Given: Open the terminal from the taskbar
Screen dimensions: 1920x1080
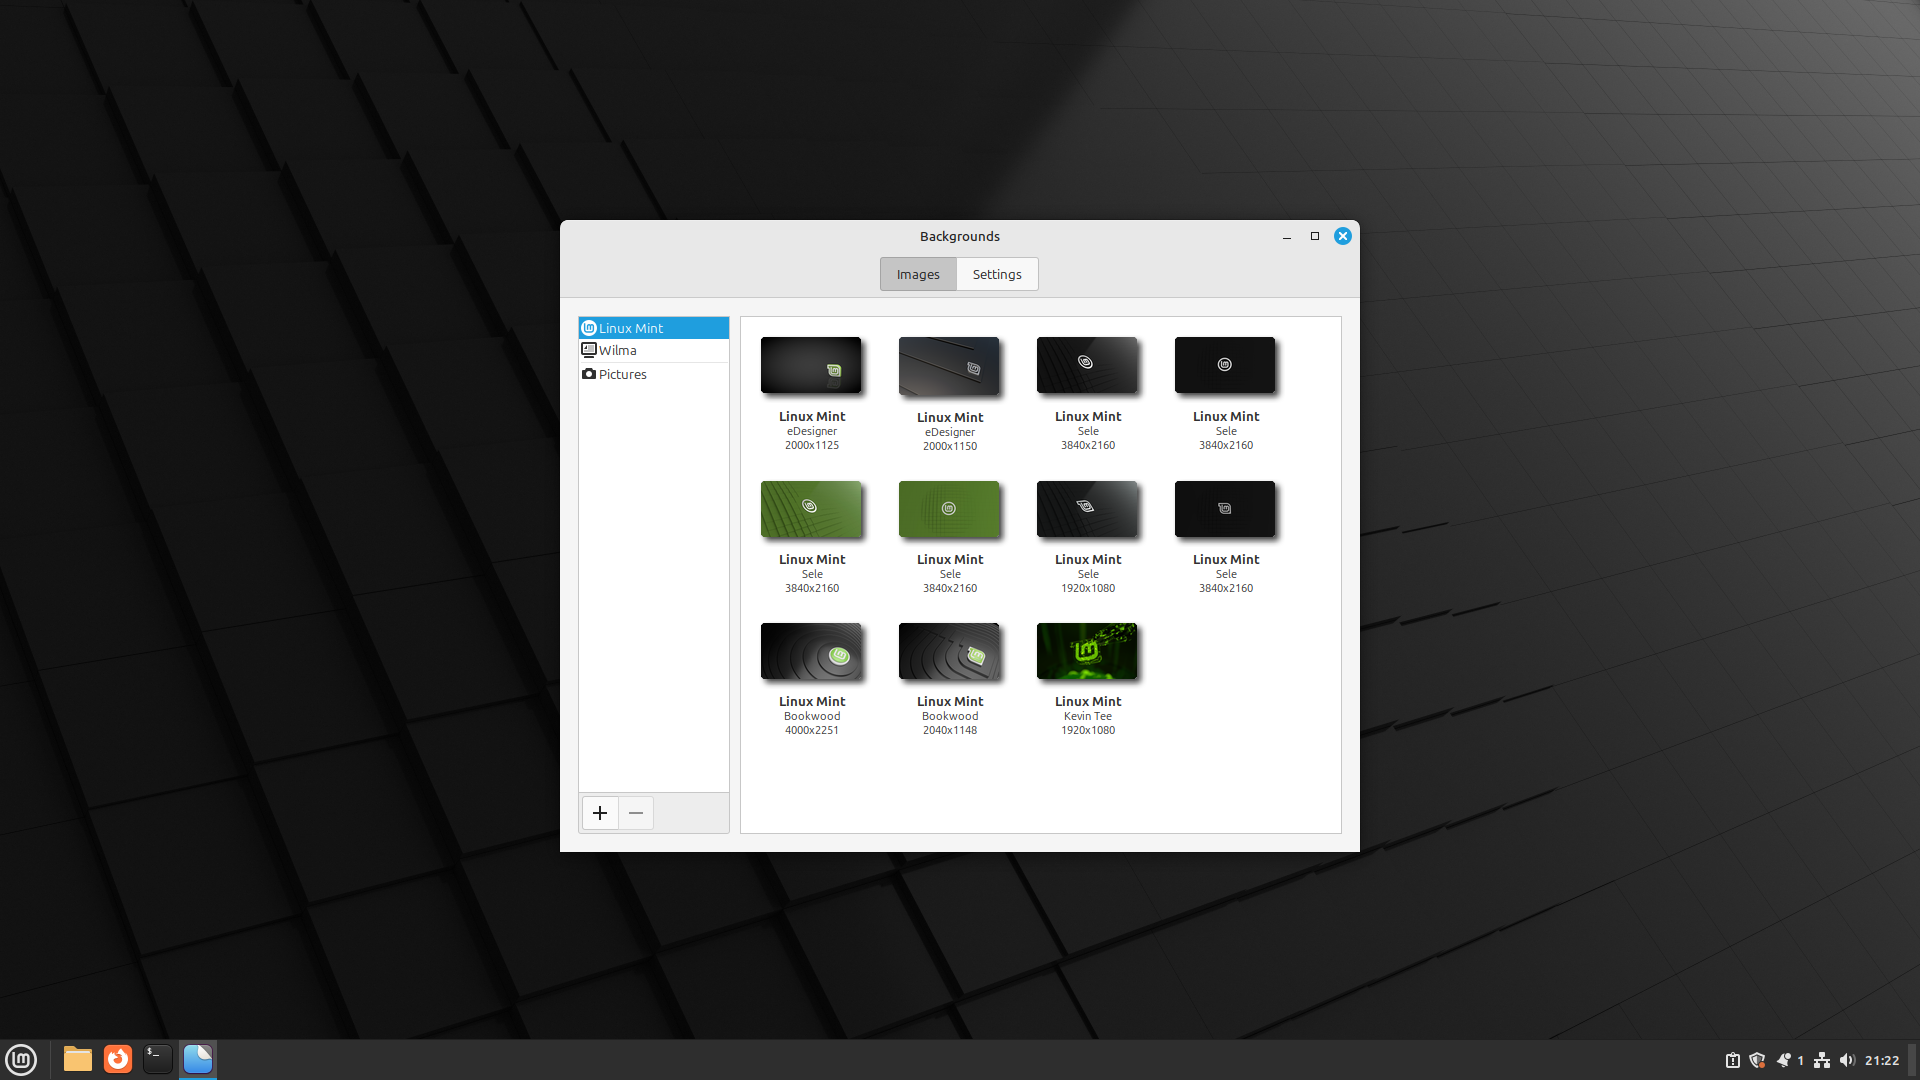Looking at the screenshot, I should (x=157, y=1059).
